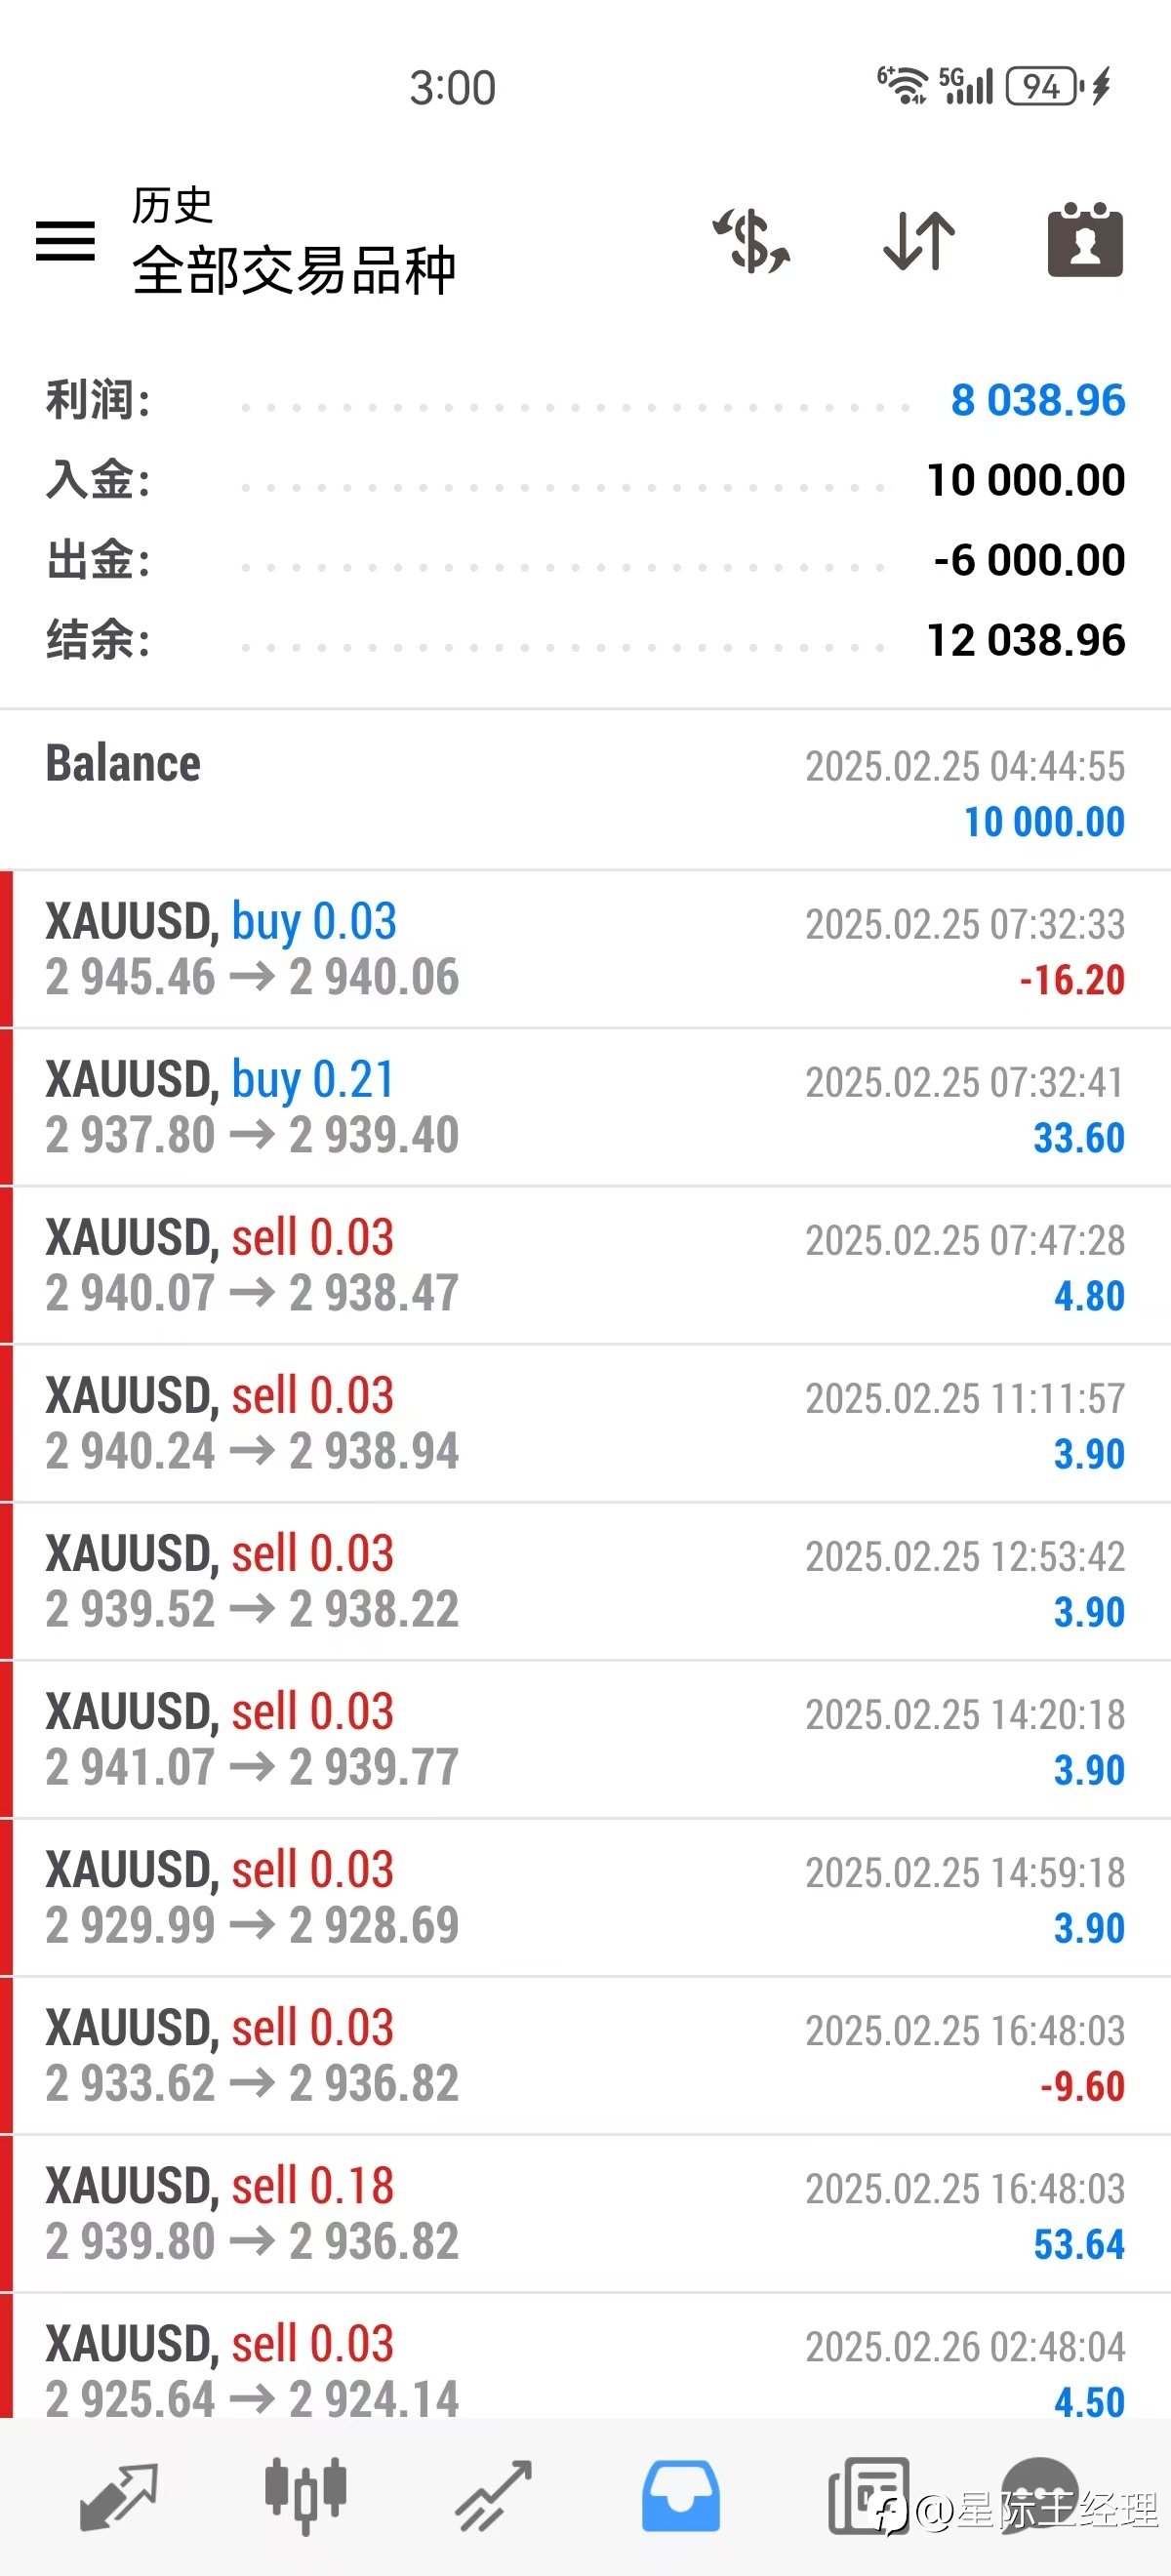
Task: Open the sort order arrows icon
Action: [x=919, y=241]
